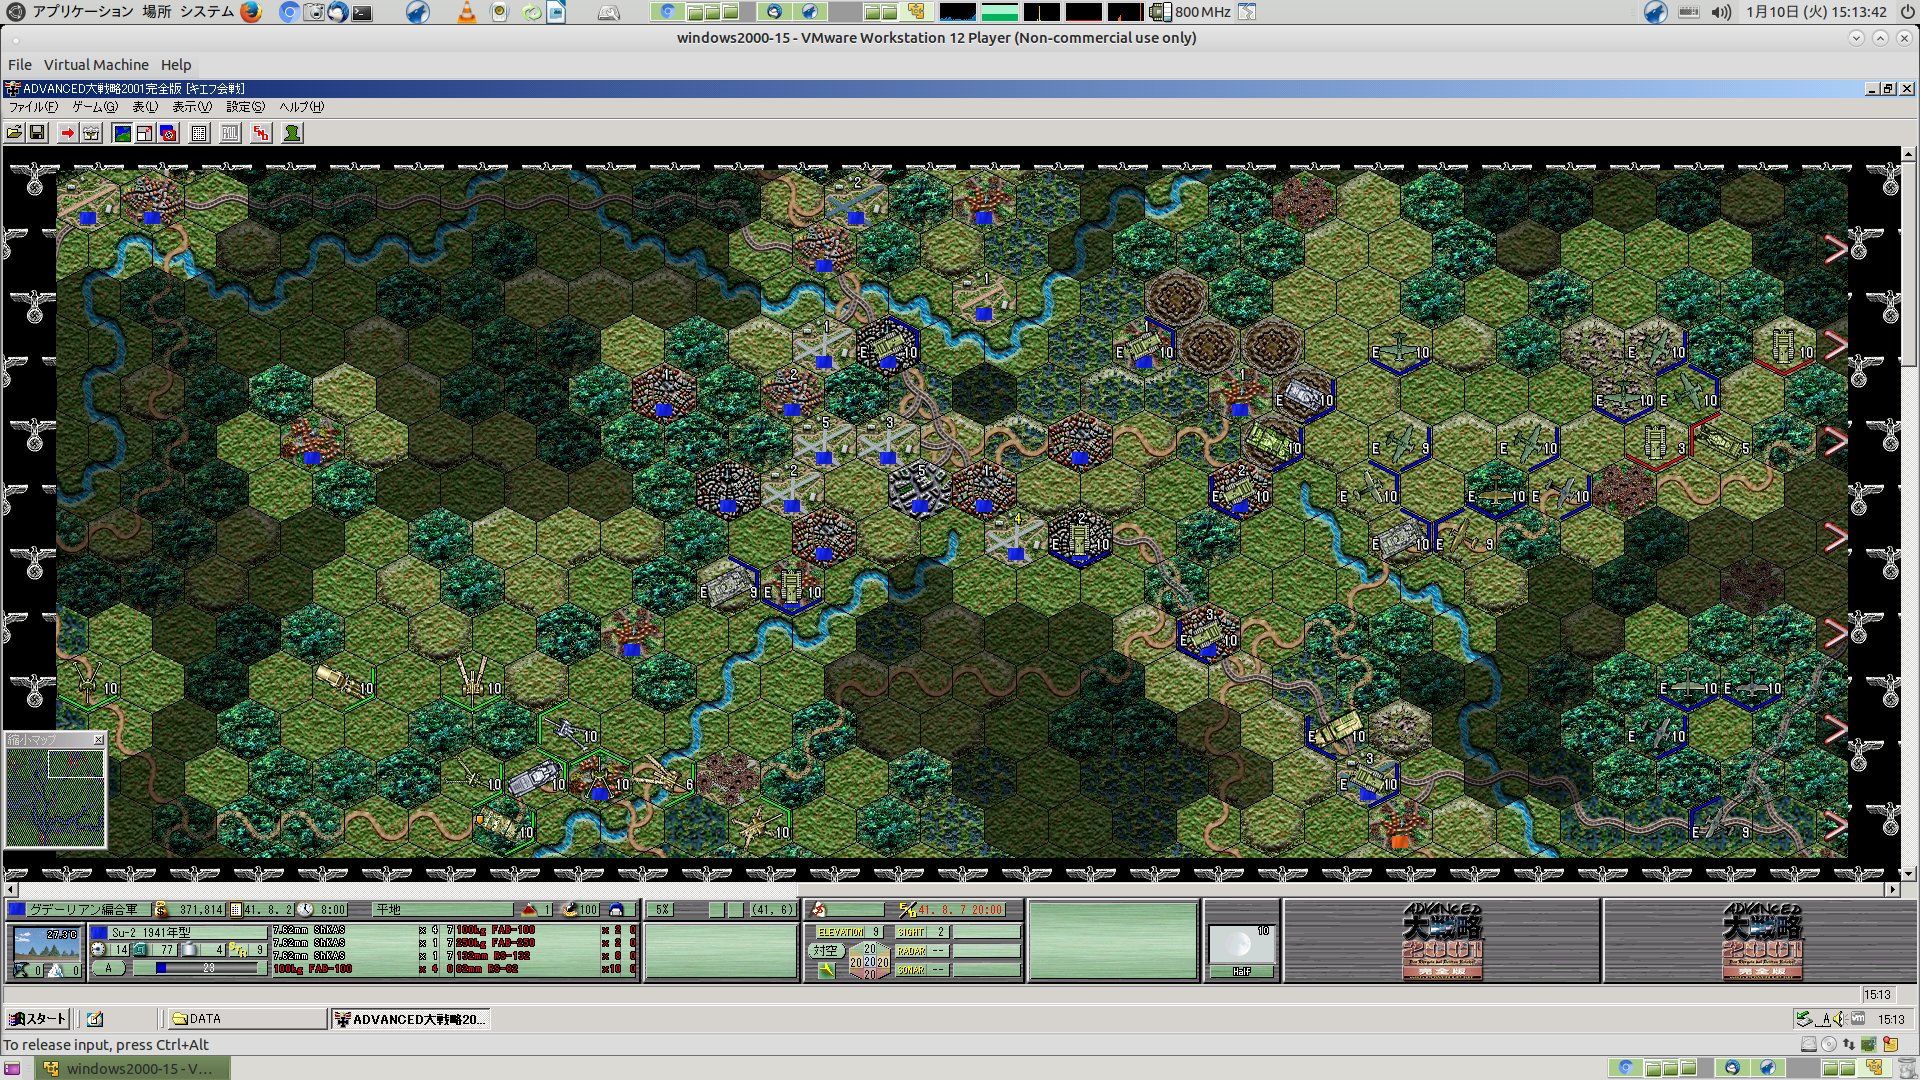Image resolution: width=1920 pixels, height=1080 pixels.
Task: Select the ADVANCED大戦略 taskbar button
Action: [410, 1019]
